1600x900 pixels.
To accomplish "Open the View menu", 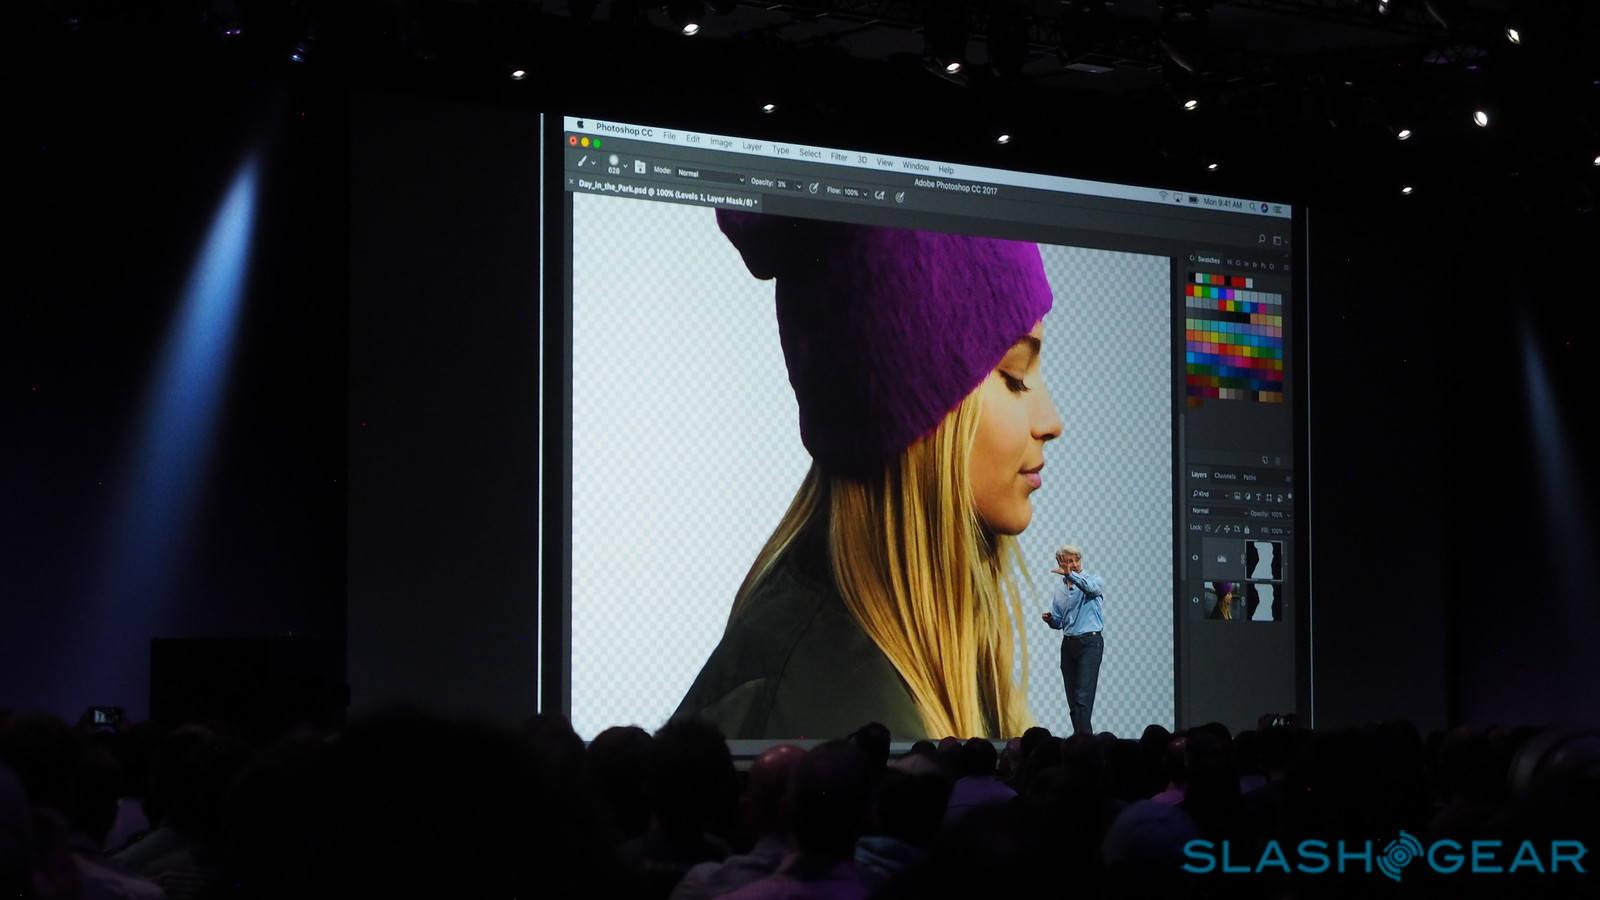I will (885, 162).
